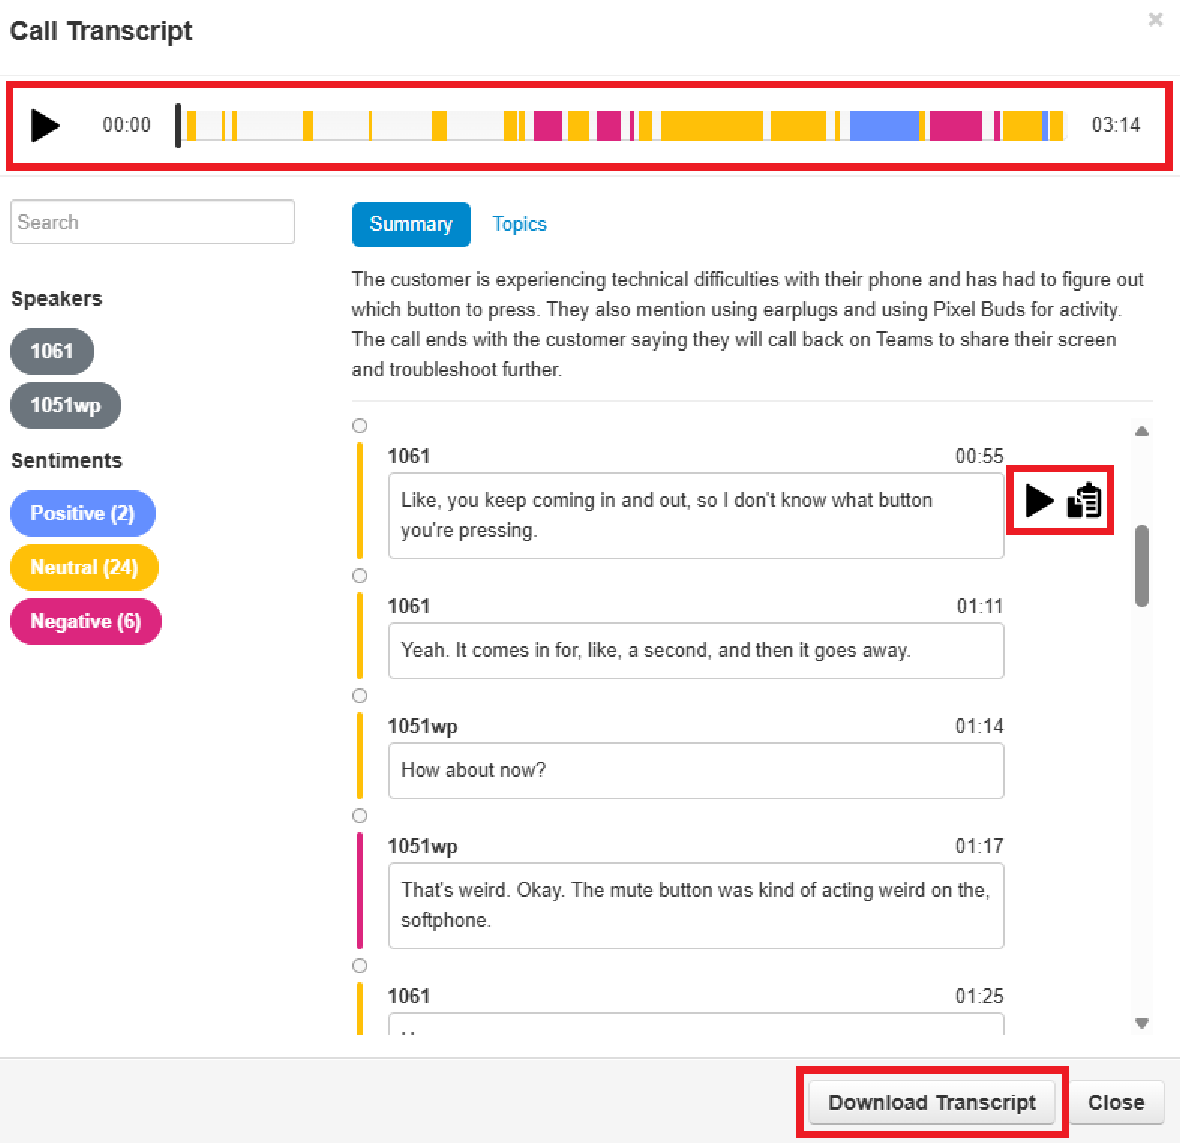Viewport: 1180px width, 1143px height.
Task: Filter transcript by Negative (6) sentiment
Action: 85,622
